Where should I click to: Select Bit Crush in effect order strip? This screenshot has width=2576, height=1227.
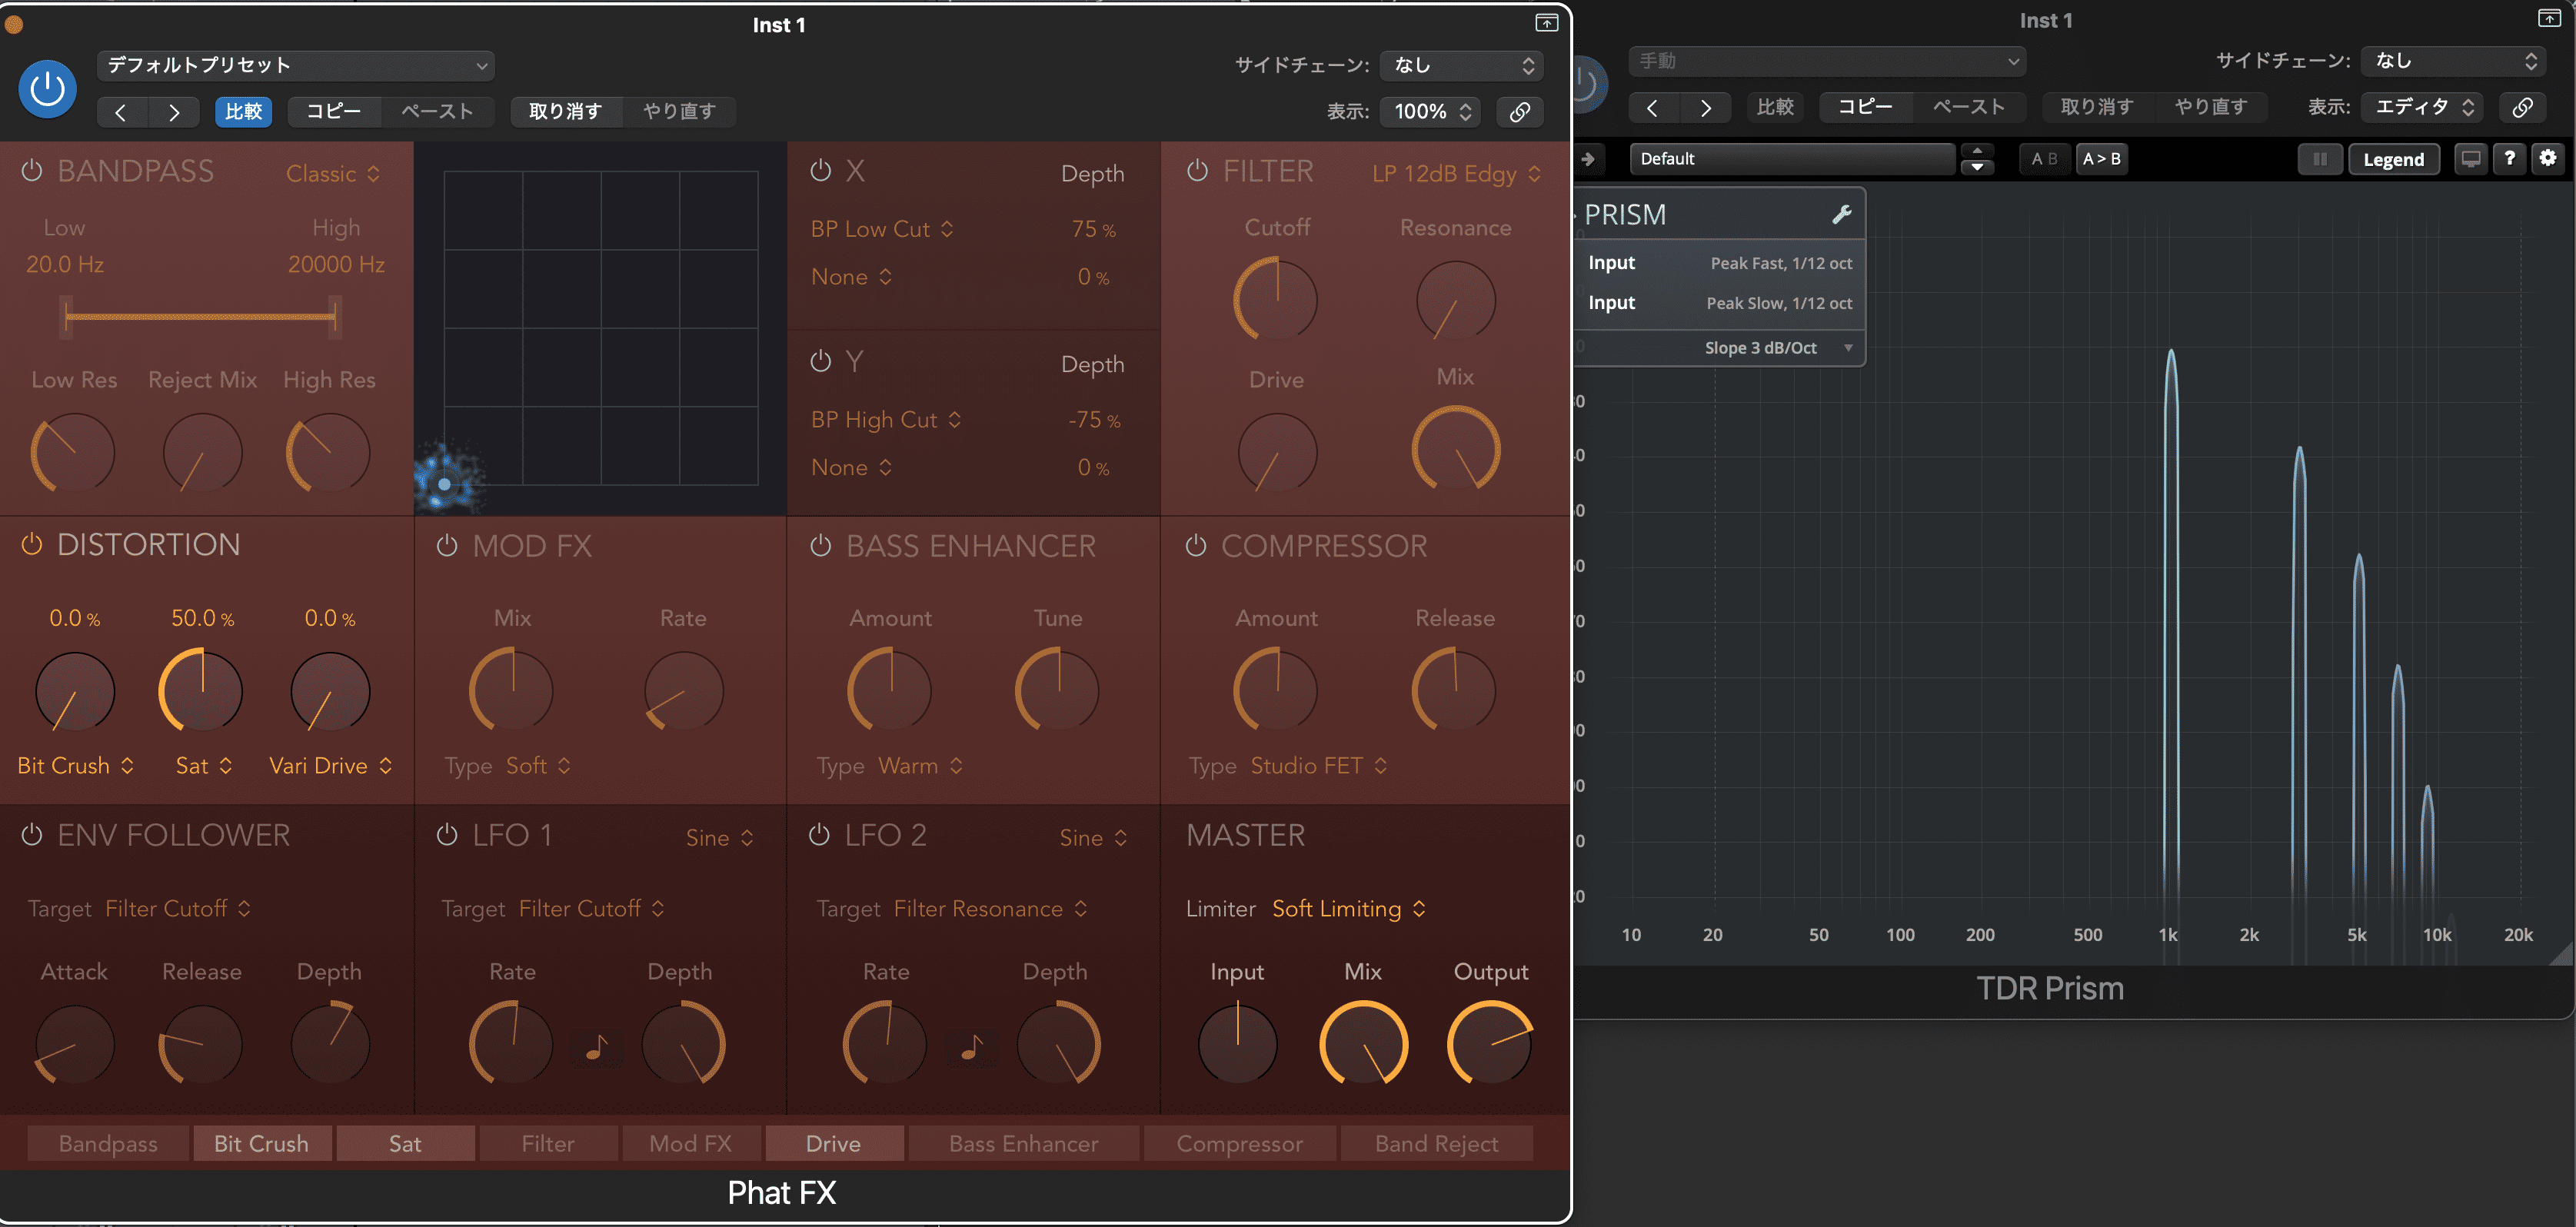coord(261,1143)
